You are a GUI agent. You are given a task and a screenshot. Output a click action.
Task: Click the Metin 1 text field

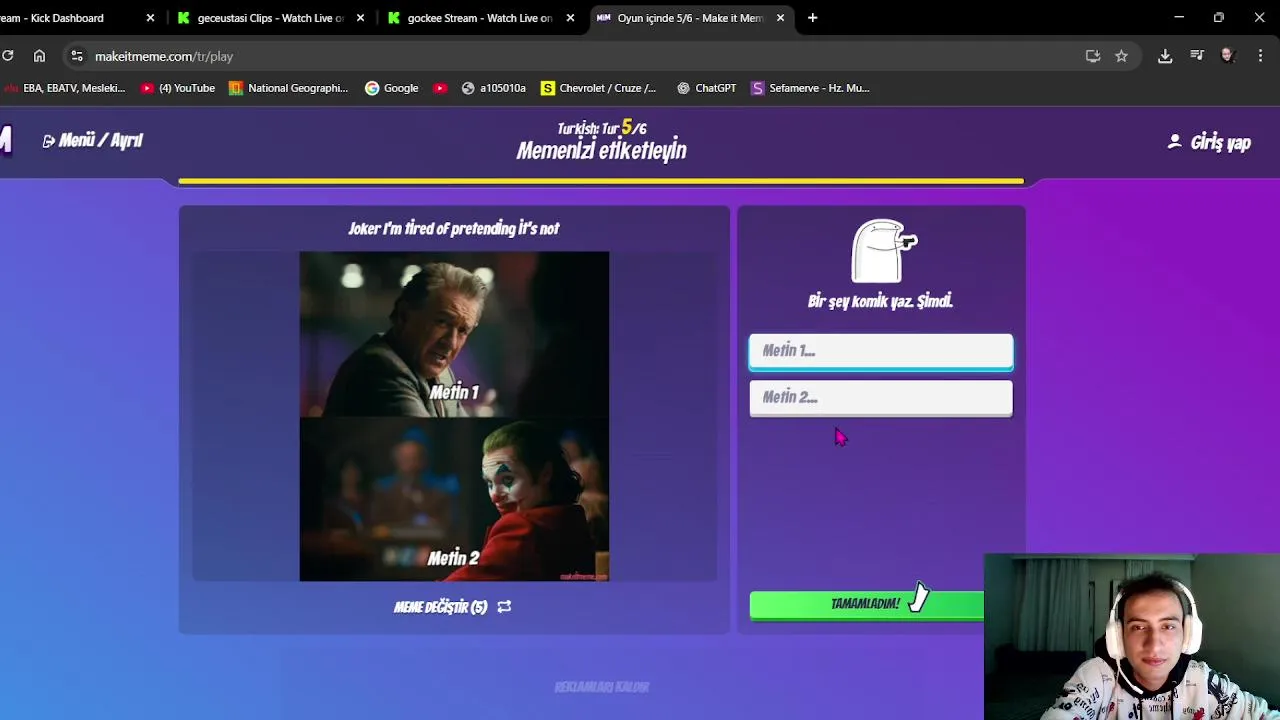click(881, 351)
